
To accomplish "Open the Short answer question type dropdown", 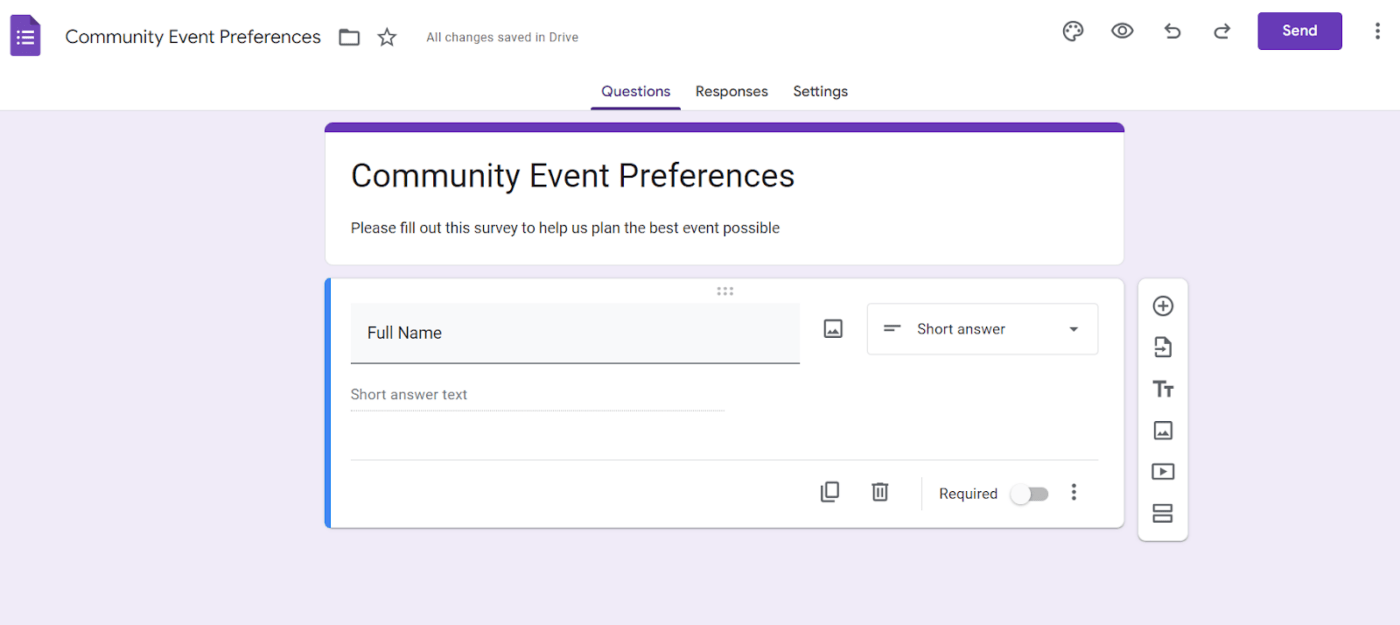I will pos(982,329).
